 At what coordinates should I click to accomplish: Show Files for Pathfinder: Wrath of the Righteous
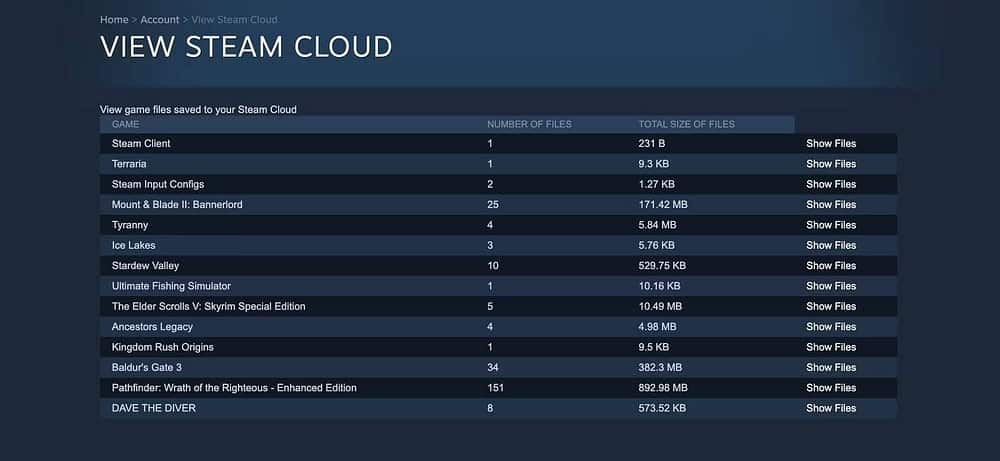[x=831, y=388]
